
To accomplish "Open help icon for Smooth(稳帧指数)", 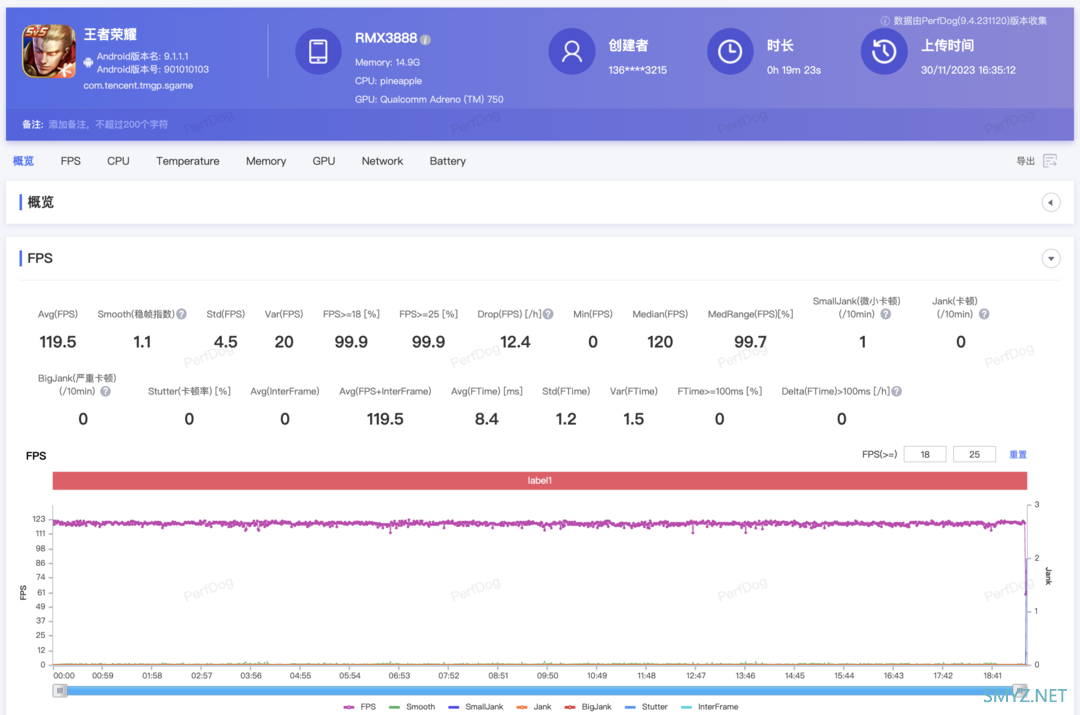I will click(182, 314).
